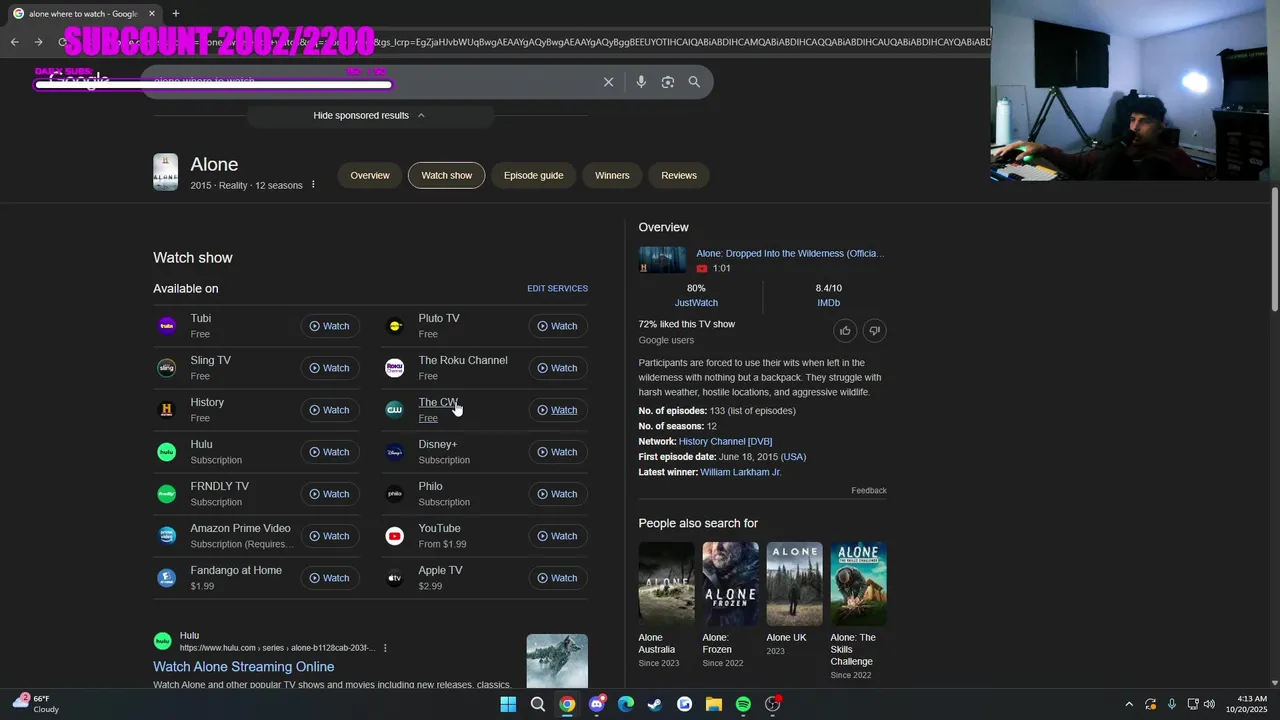Open Discord from the taskbar

596,704
